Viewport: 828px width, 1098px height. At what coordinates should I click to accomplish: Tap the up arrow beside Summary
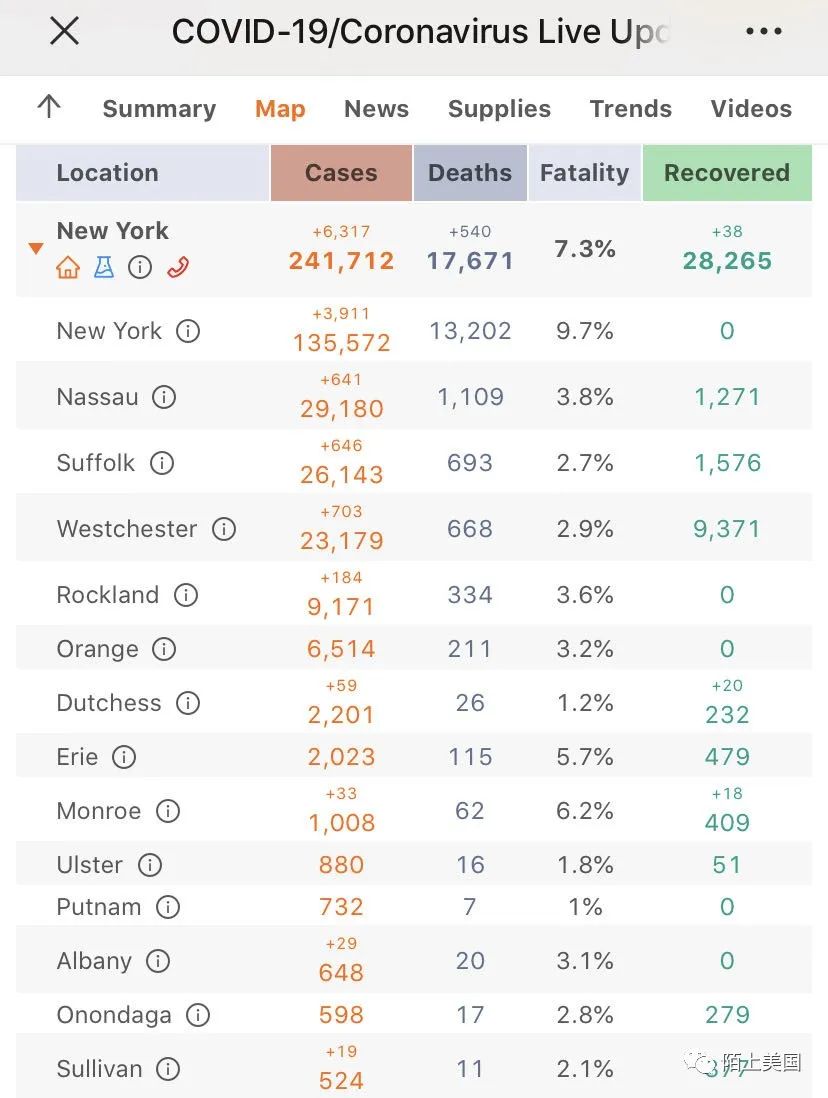pos(48,107)
